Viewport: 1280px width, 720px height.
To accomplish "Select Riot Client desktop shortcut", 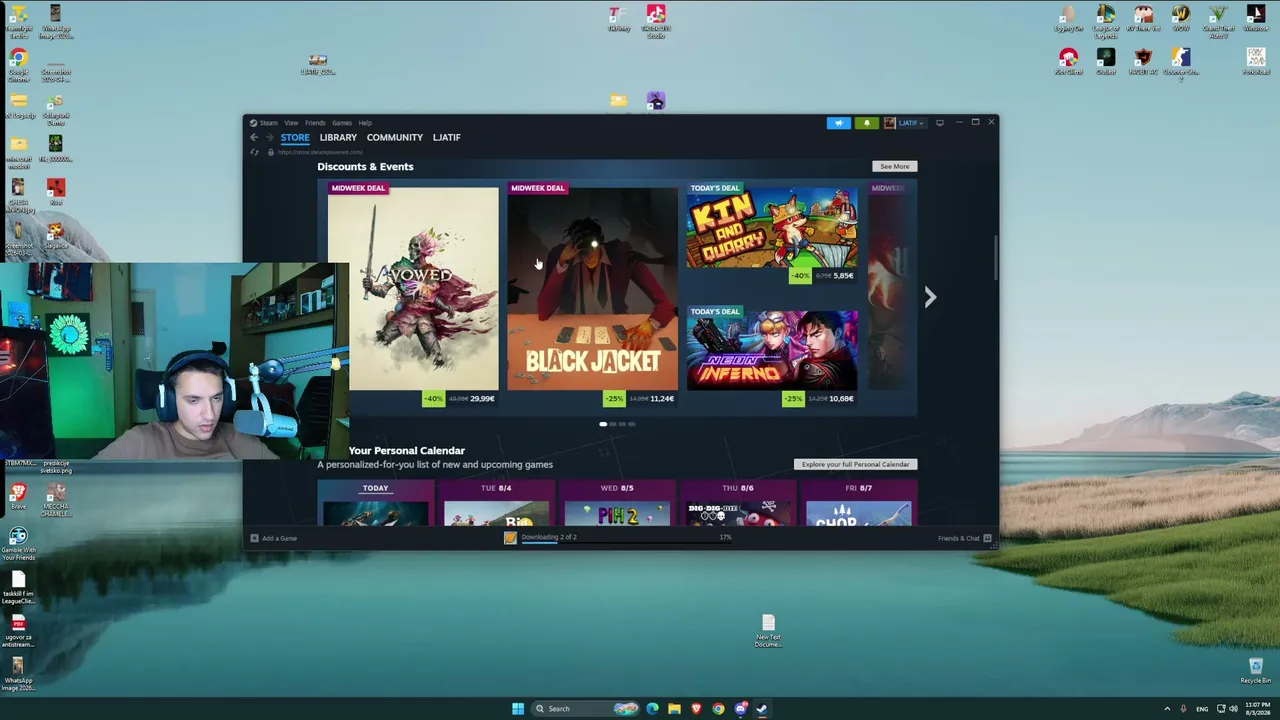I will point(1069,62).
